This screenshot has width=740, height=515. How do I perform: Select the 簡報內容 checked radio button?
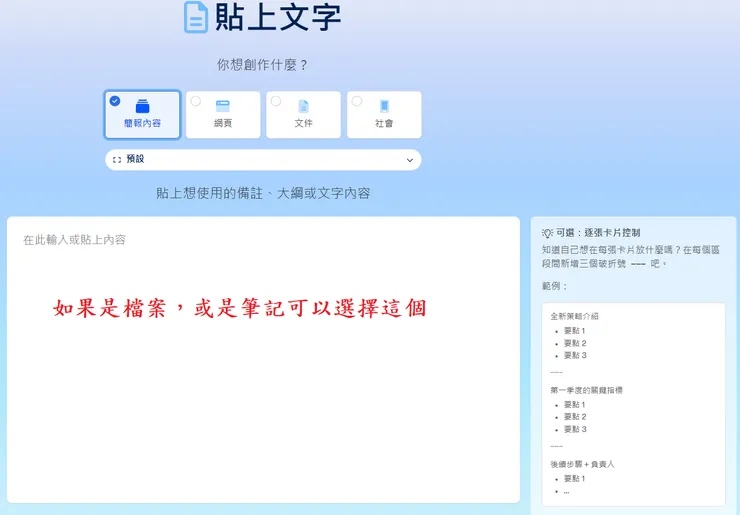tap(115, 101)
